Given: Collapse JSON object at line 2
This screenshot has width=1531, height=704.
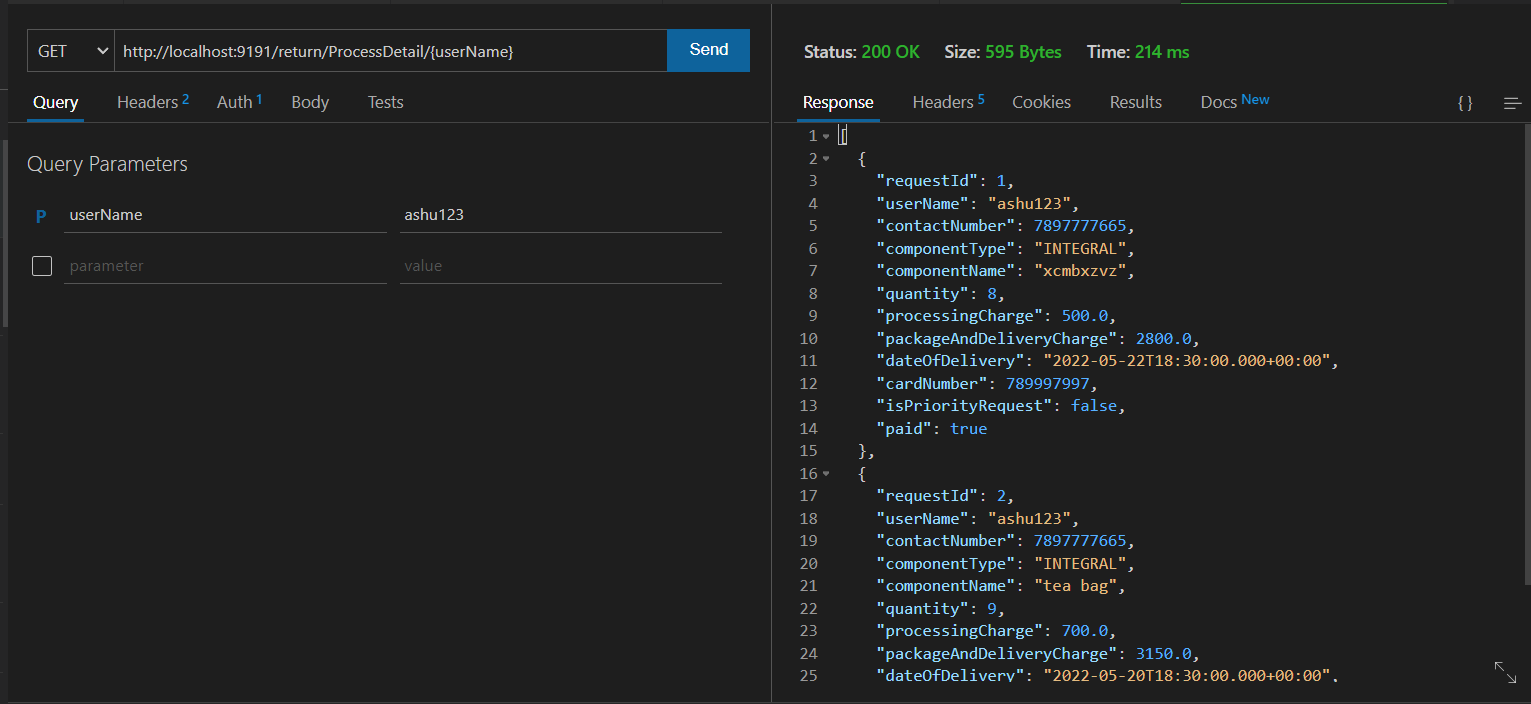Looking at the screenshot, I should click(827, 159).
